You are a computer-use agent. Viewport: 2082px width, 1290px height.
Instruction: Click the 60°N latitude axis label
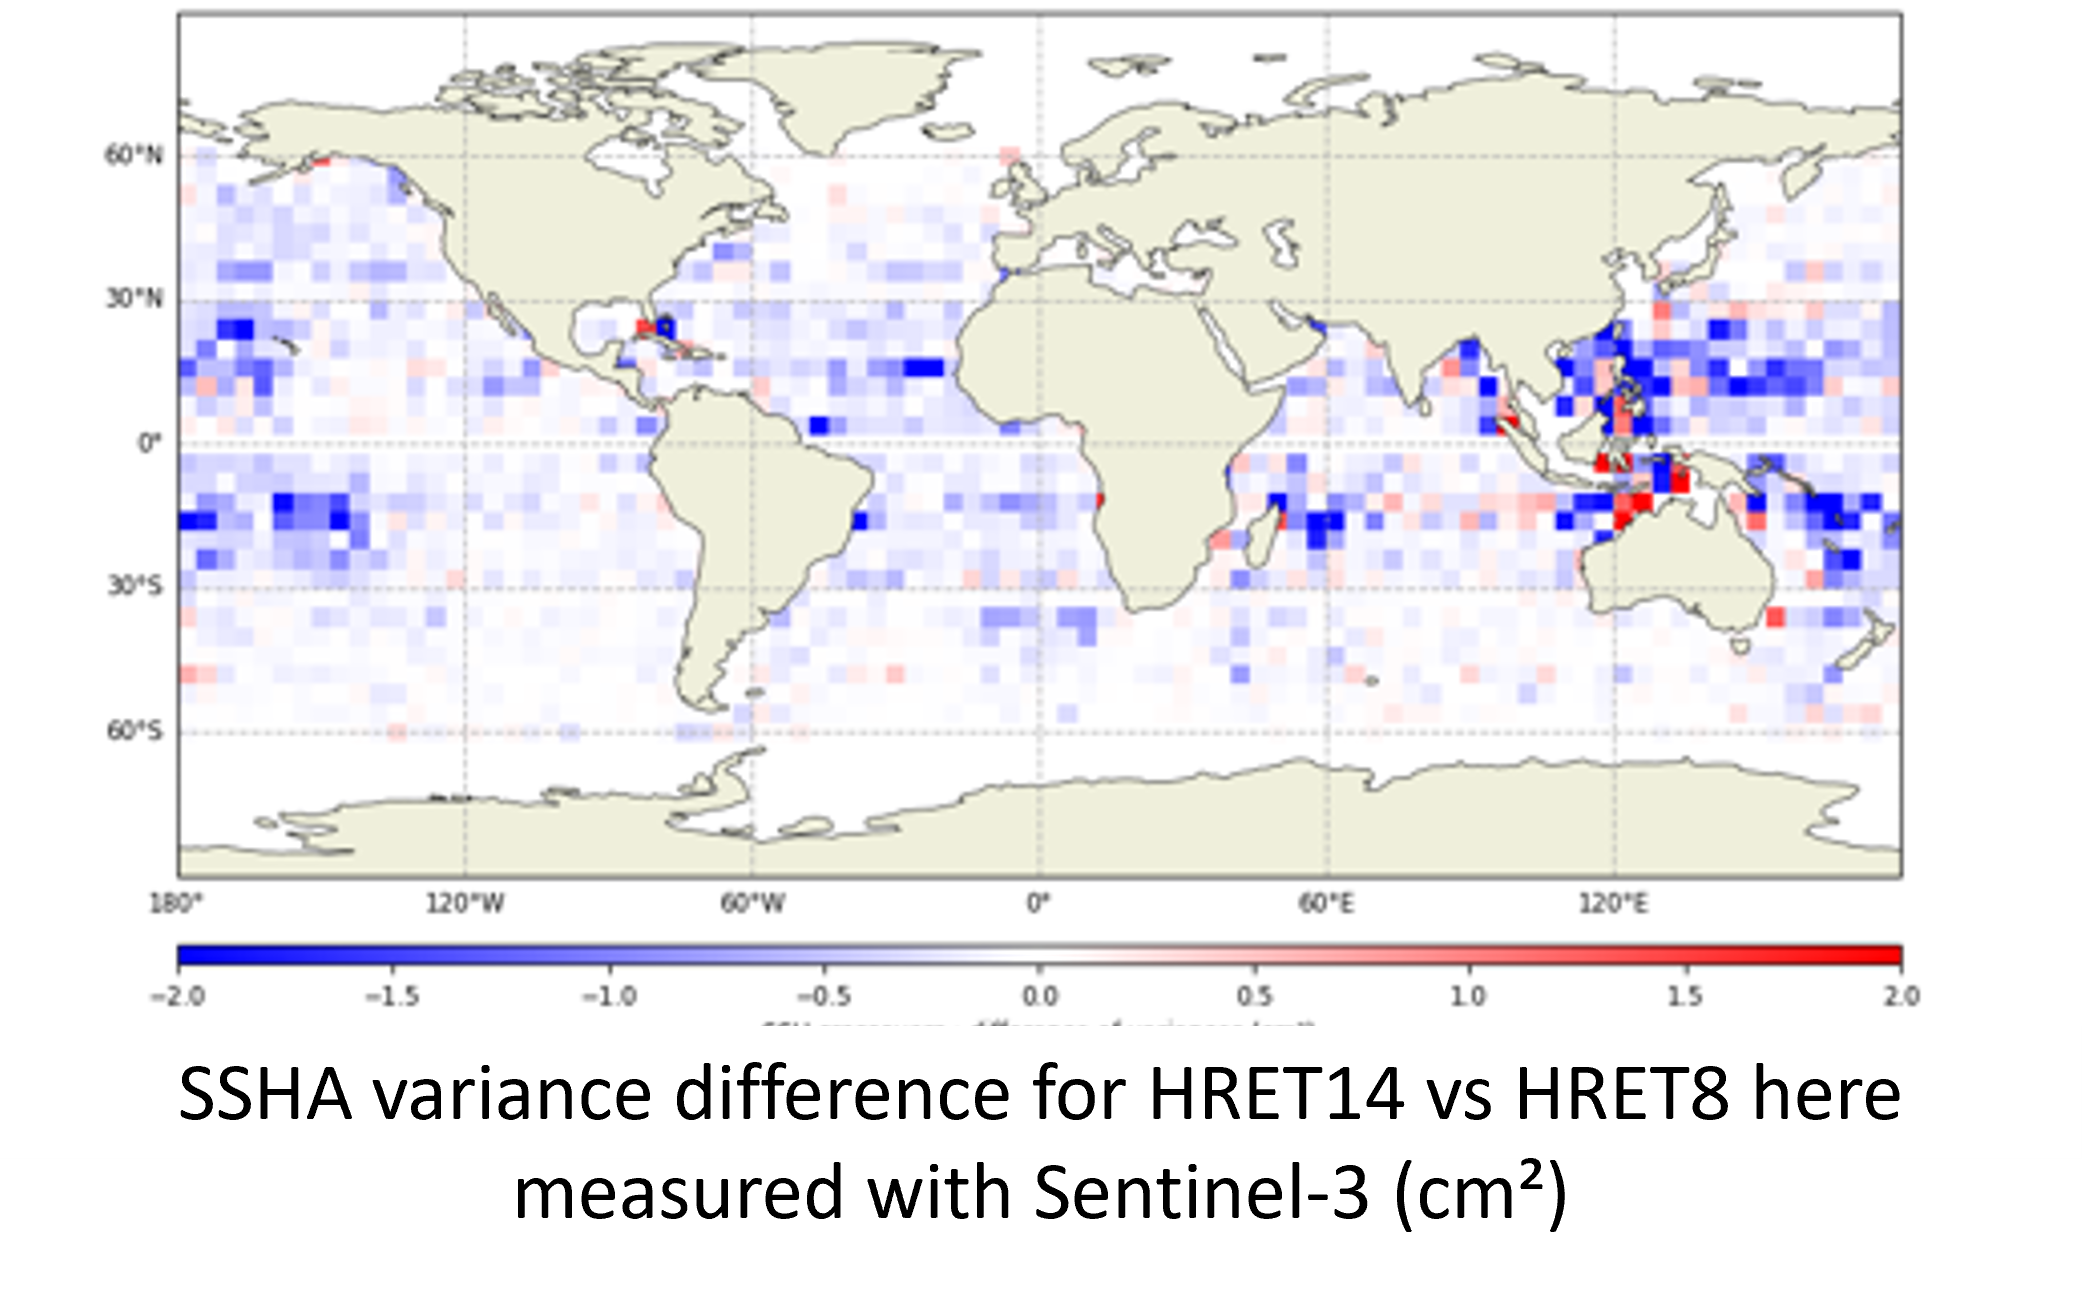pos(133,155)
